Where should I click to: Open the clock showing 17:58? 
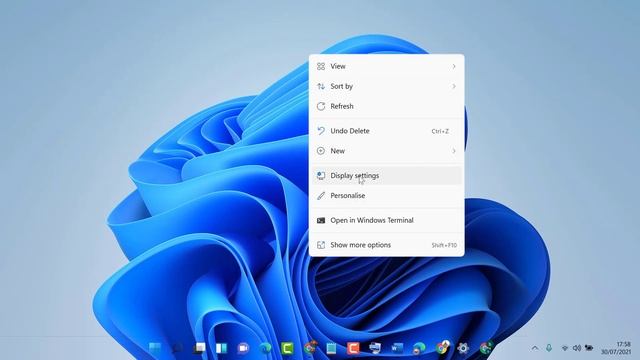616,348
